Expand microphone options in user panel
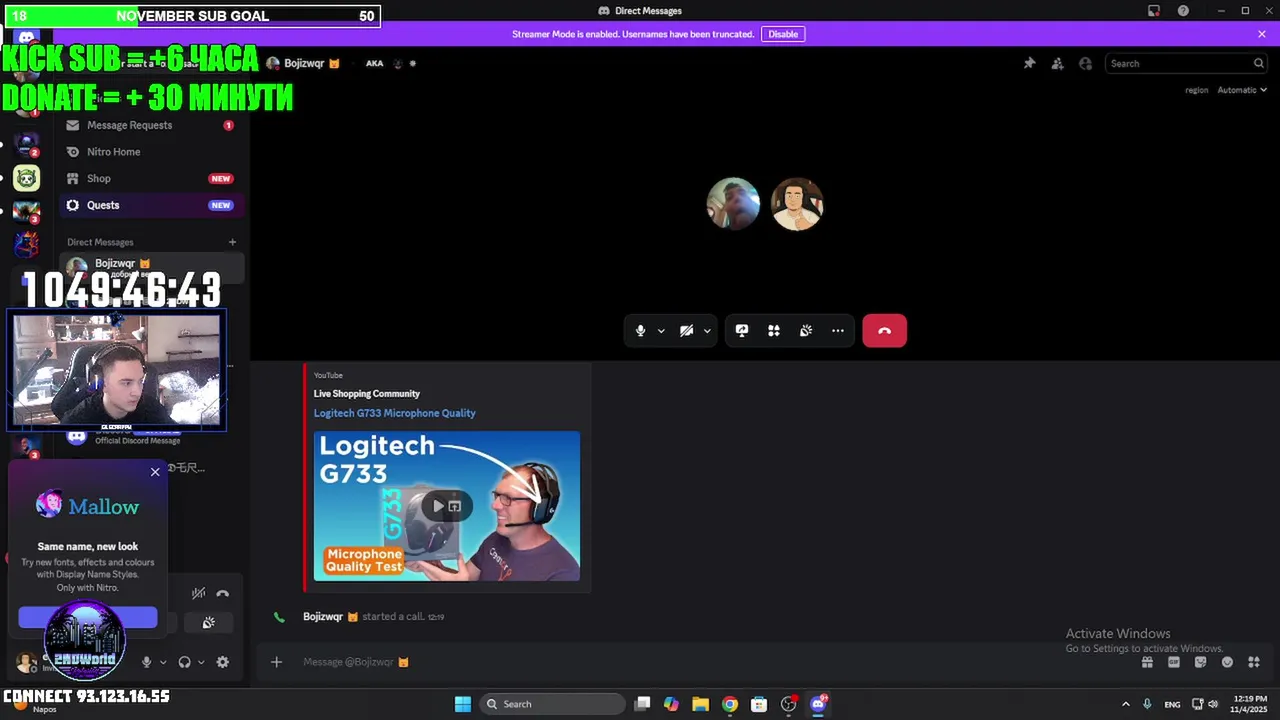 (163, 662)
